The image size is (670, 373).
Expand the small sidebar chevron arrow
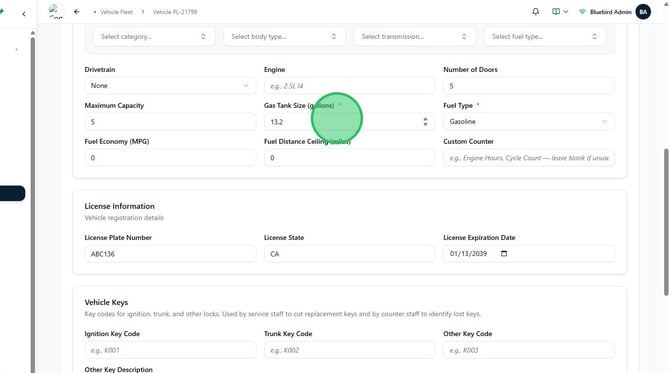pyautogui.click(x=16, y=50)
